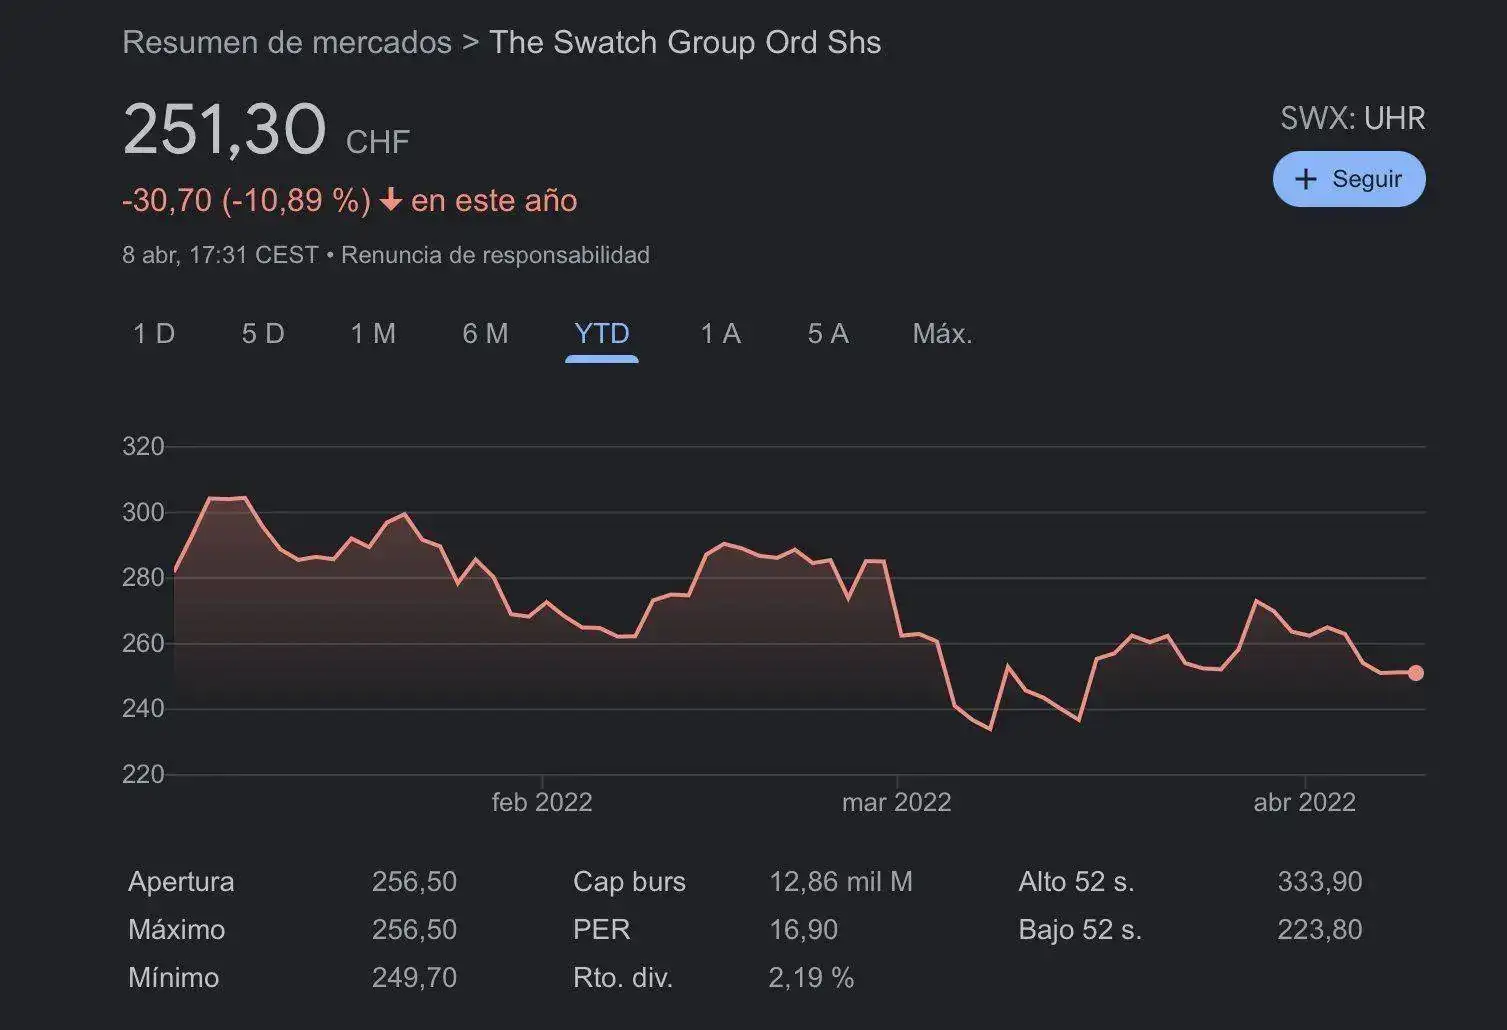Click the SWX: UHR ticker symbol
The image size is (1507, 1030).
point(1352,119)
